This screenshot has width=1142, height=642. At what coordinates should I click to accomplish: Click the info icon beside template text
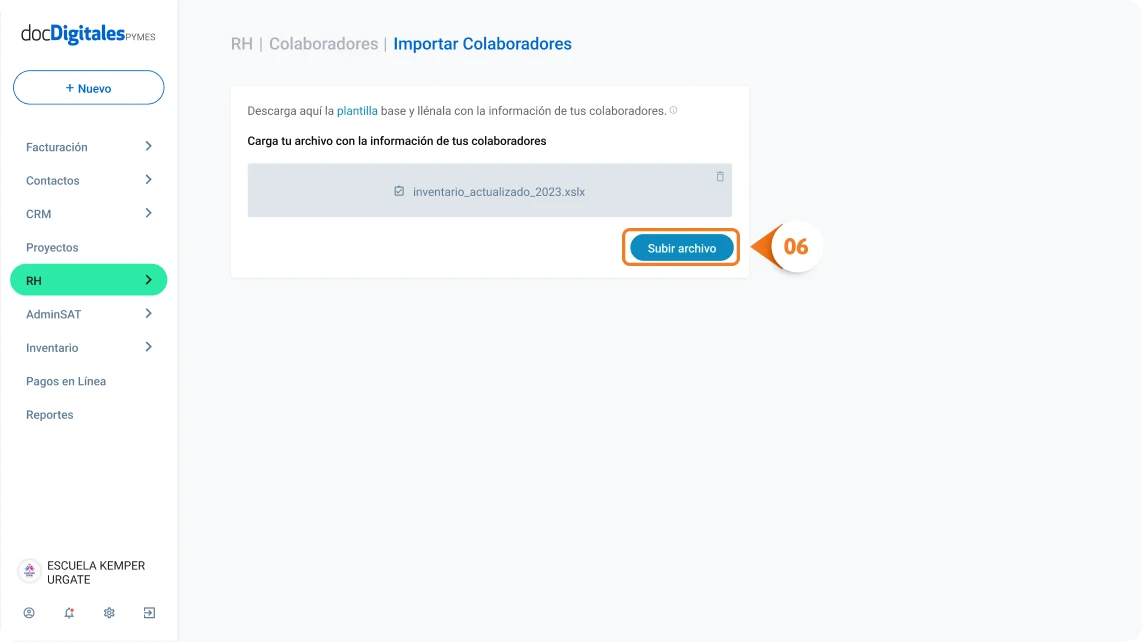click(x=674, y=110)
